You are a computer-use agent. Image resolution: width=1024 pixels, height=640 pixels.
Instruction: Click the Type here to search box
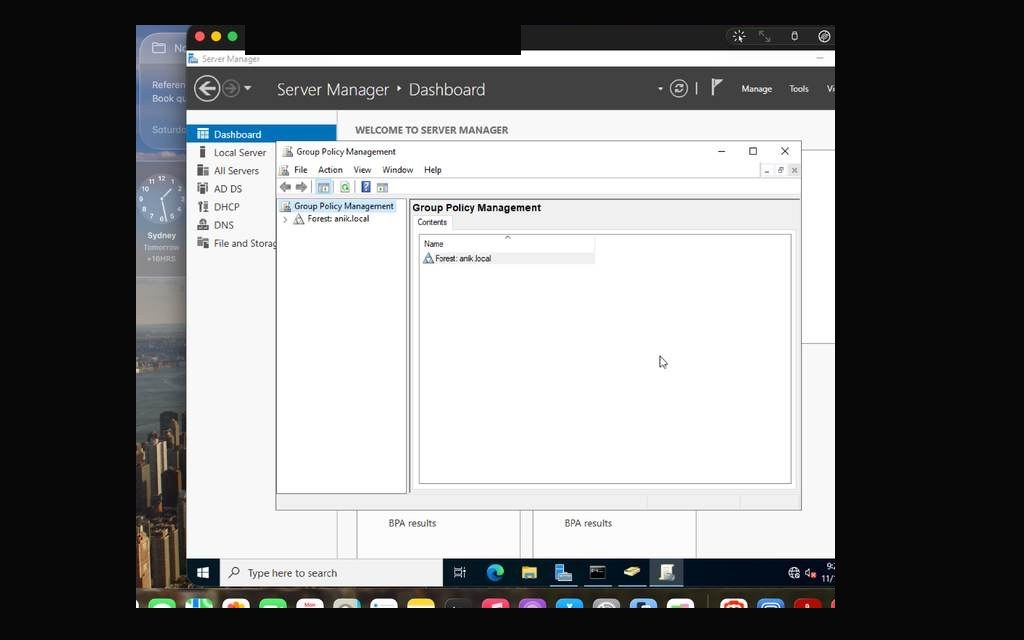tap(332, 573)
